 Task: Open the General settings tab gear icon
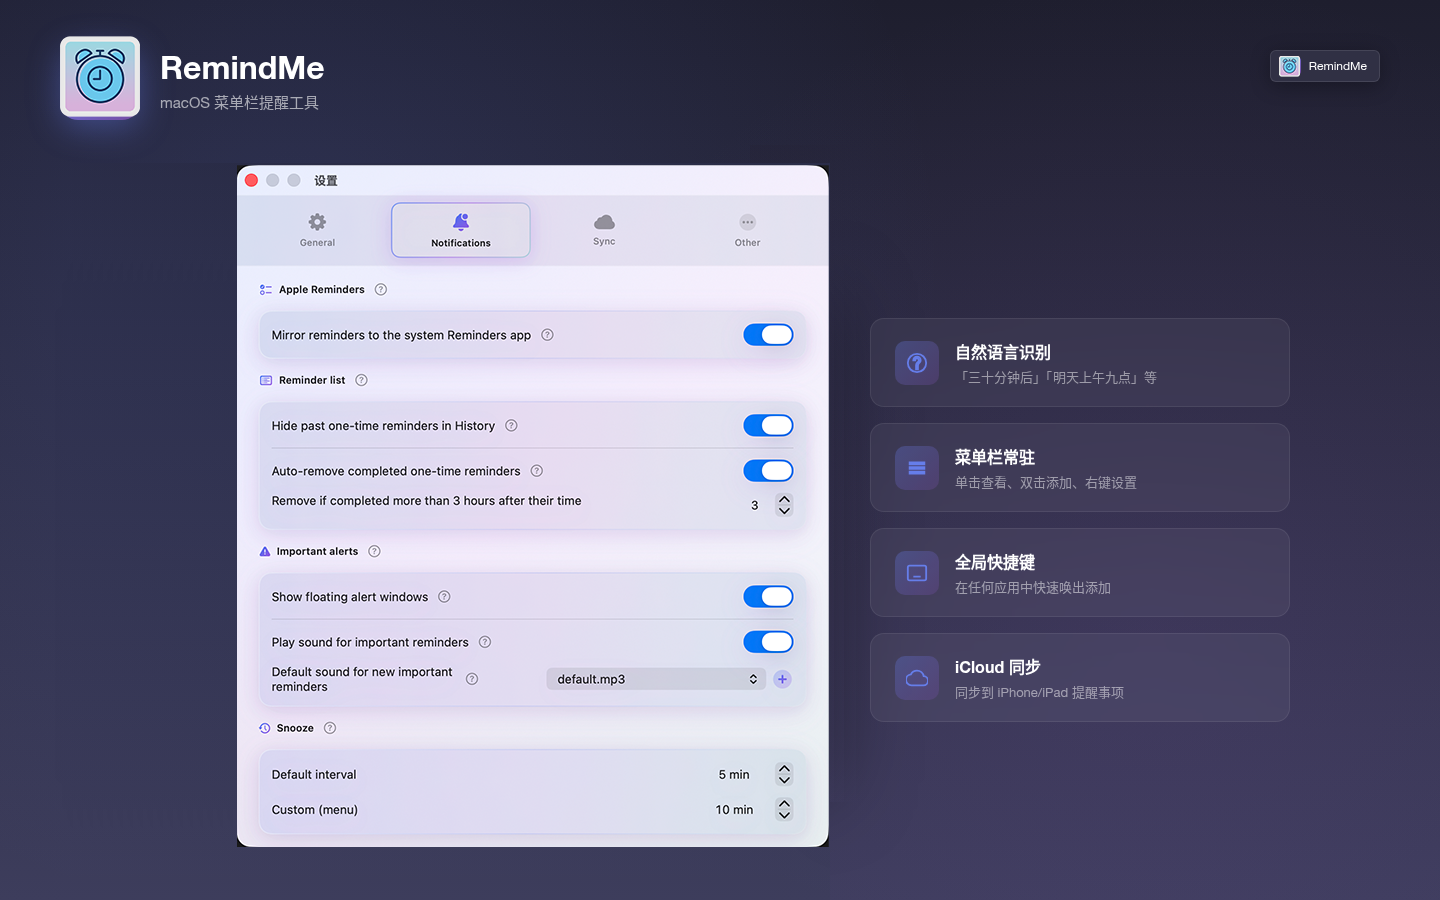point(316,222)
